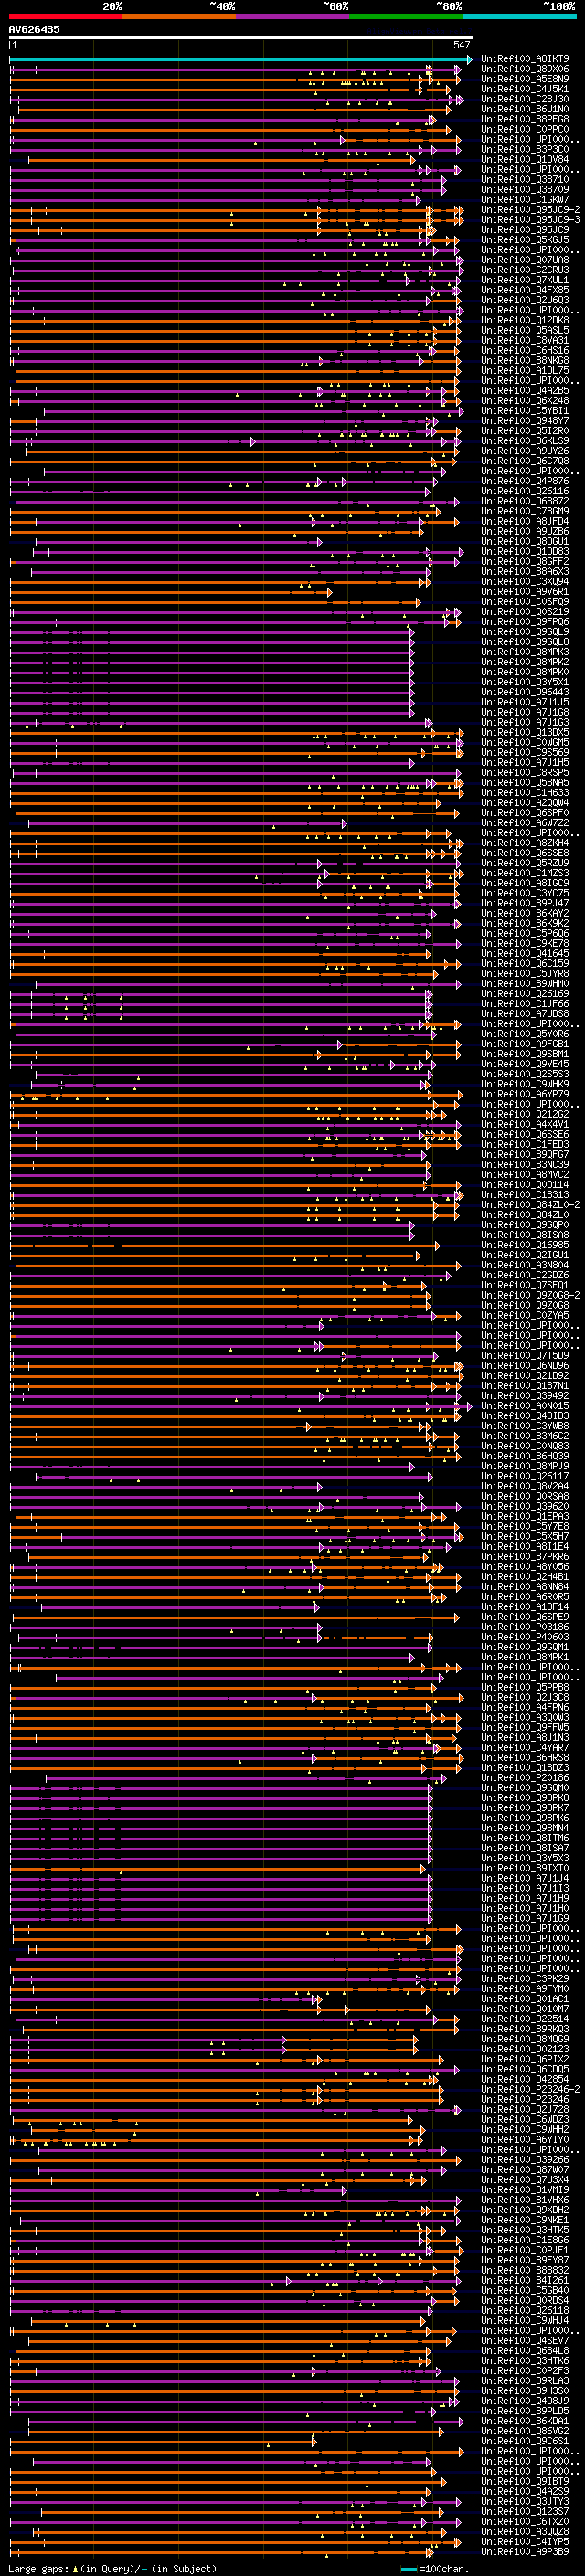Image resolution: width=585 pixels, height=2576 pixels.
Task: Select hit UniRef100_C3XQ94
Action: tap(525, 582)
